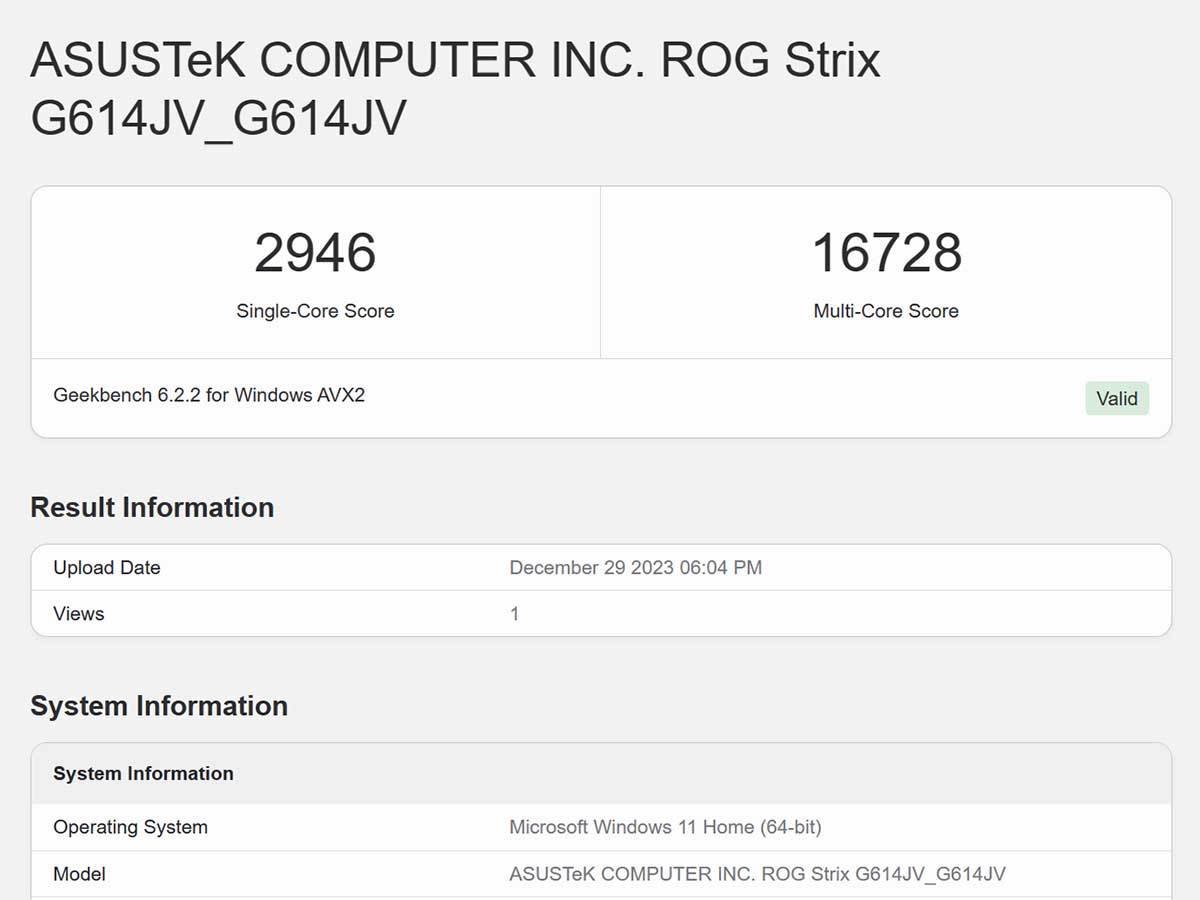The width and height of the screenshot is (1200, 900).
Task: Click the Multi-Core Score label
Action: pyautogui.click(x=885, y=311)
